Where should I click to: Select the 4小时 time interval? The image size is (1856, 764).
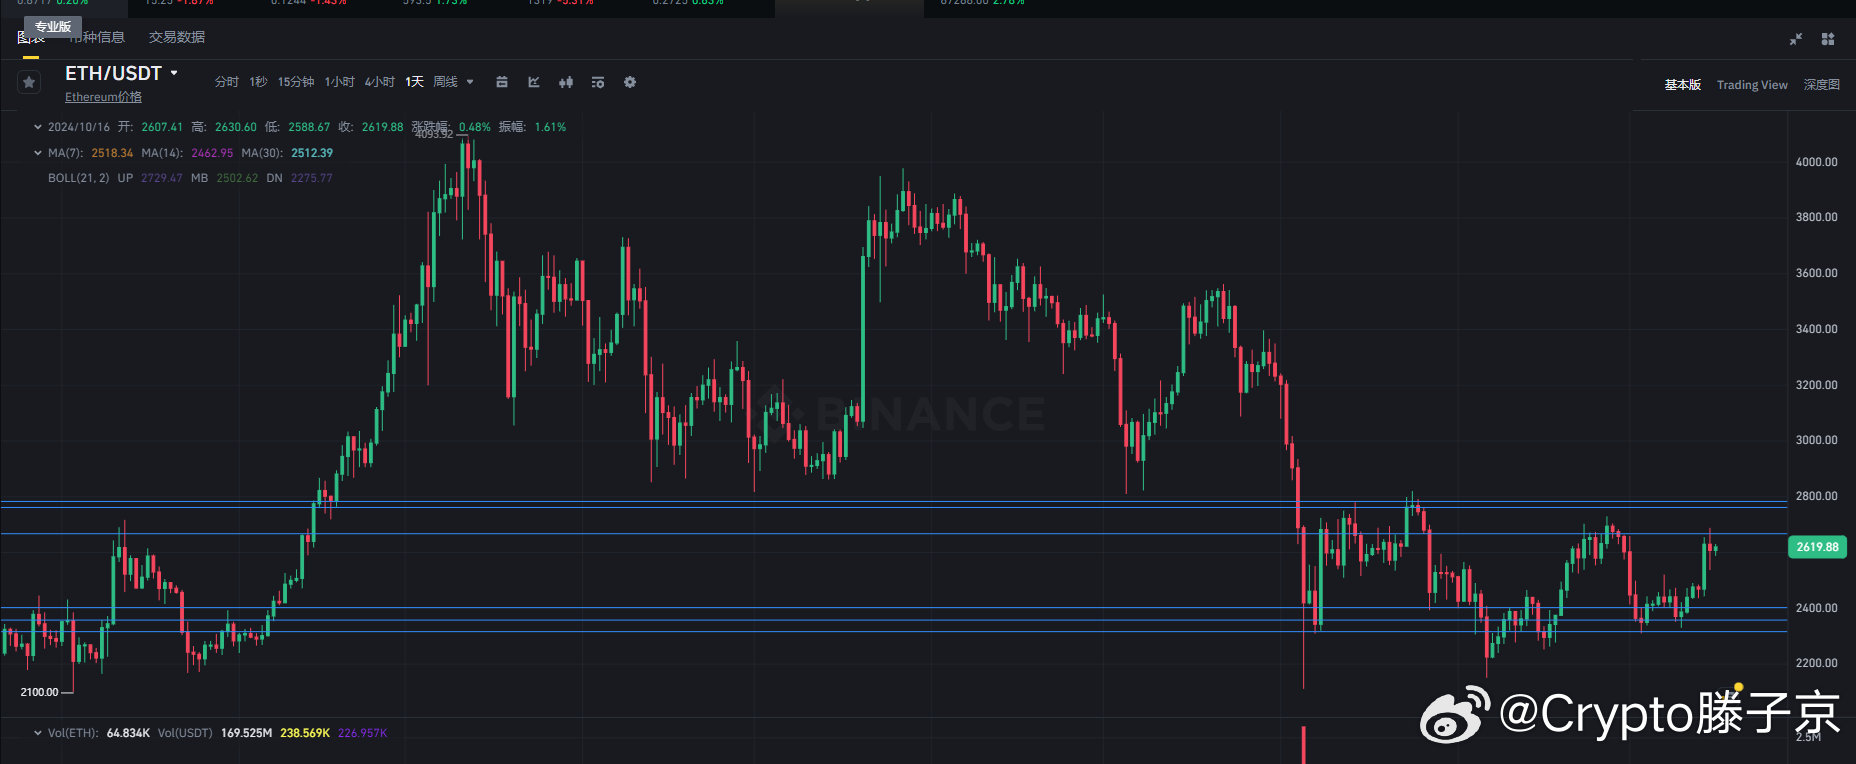380,82
